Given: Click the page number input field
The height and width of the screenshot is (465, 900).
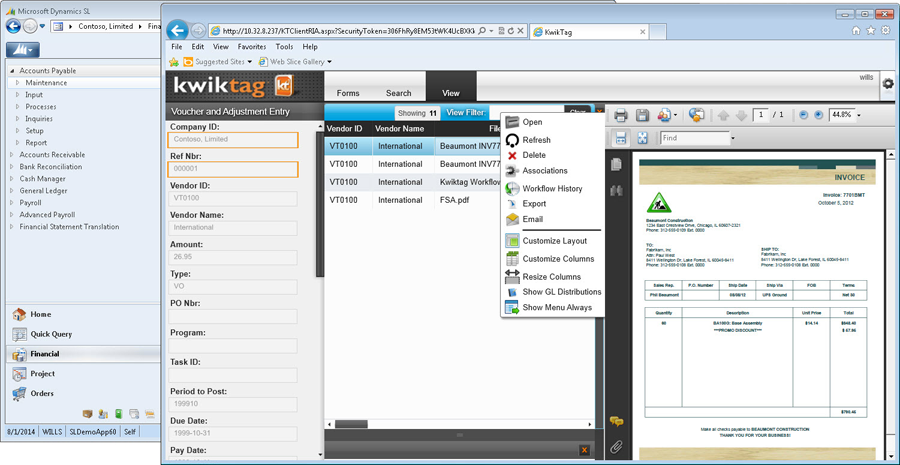Looking at the screenshot, I should tap(761, 115).
